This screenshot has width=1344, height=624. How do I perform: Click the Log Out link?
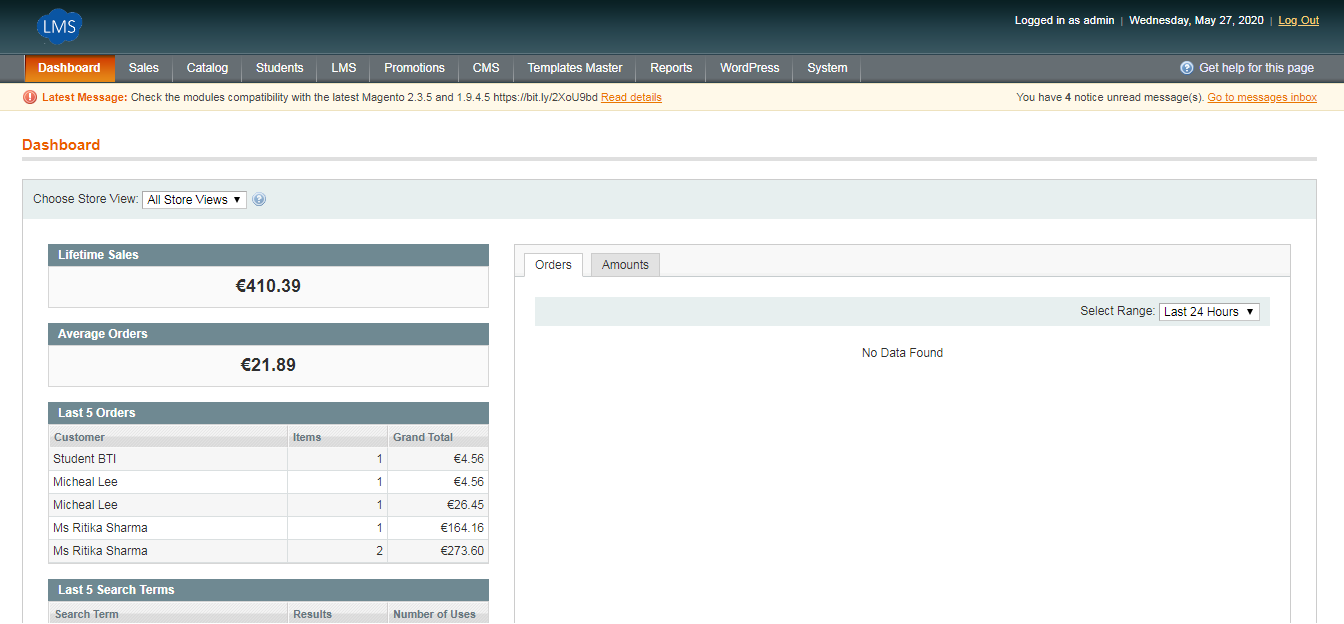tap(1298, 21)
